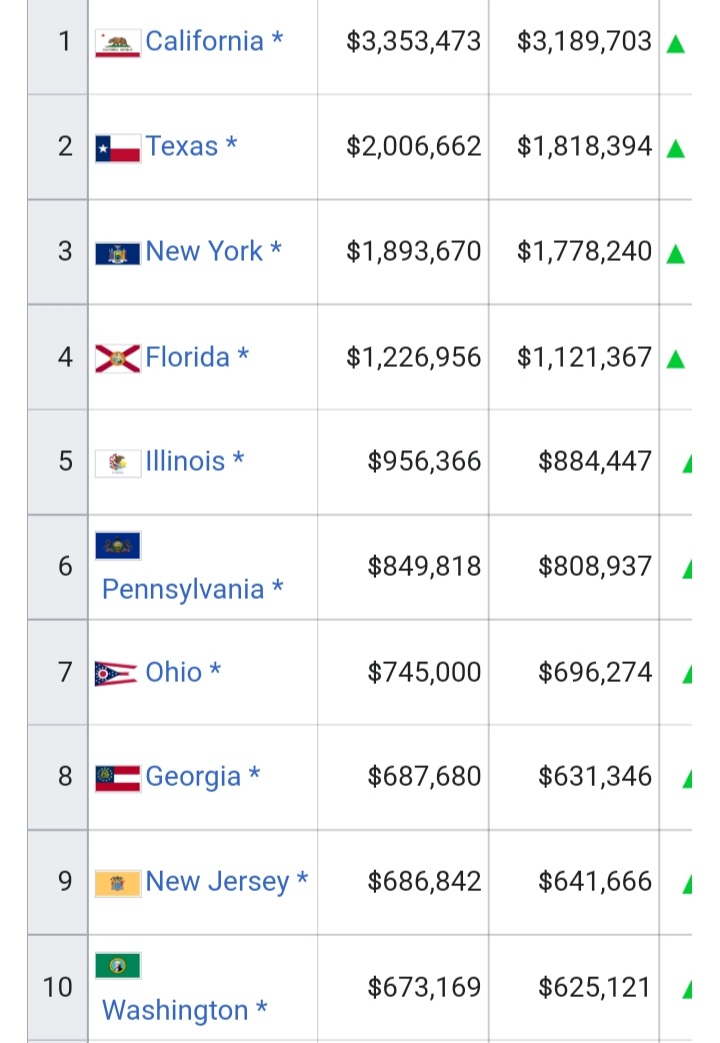Click the Ohio flag icon
720x1043 pixels.
coord(116,674)
